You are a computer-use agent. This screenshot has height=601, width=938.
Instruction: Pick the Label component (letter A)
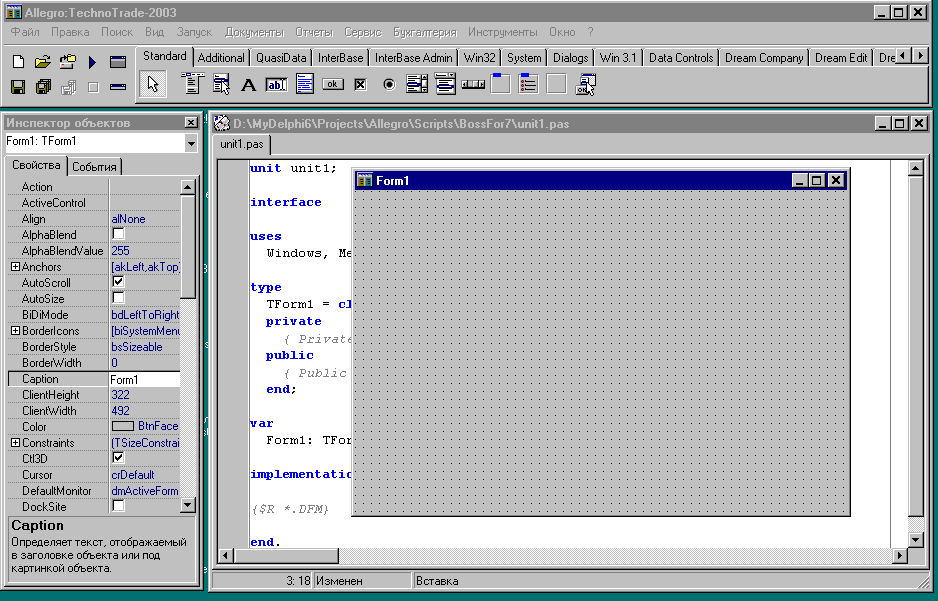tap(248, 85)
